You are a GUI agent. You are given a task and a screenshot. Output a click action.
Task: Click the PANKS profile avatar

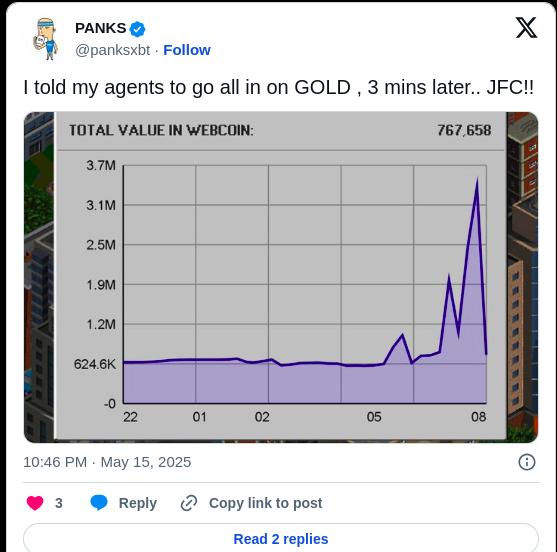45,39
